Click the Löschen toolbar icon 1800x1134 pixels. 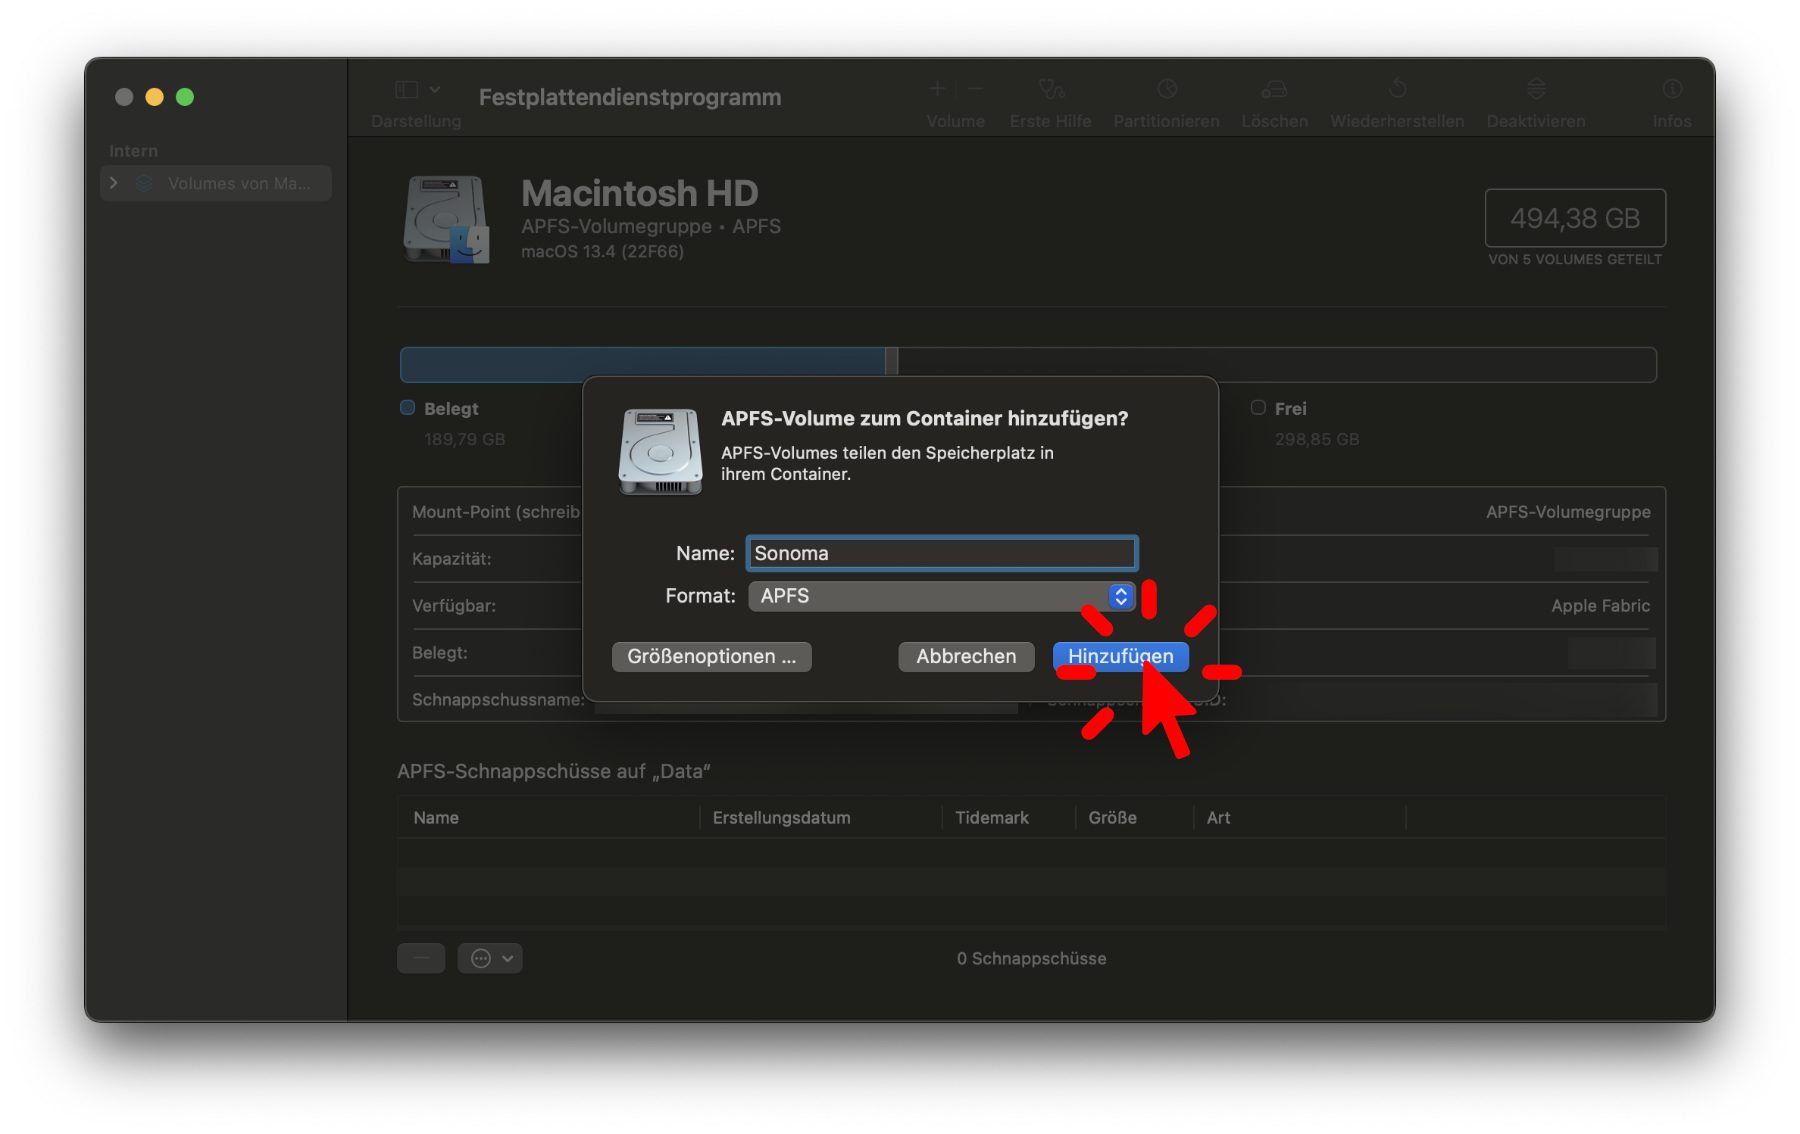(x=1274, y=90)
